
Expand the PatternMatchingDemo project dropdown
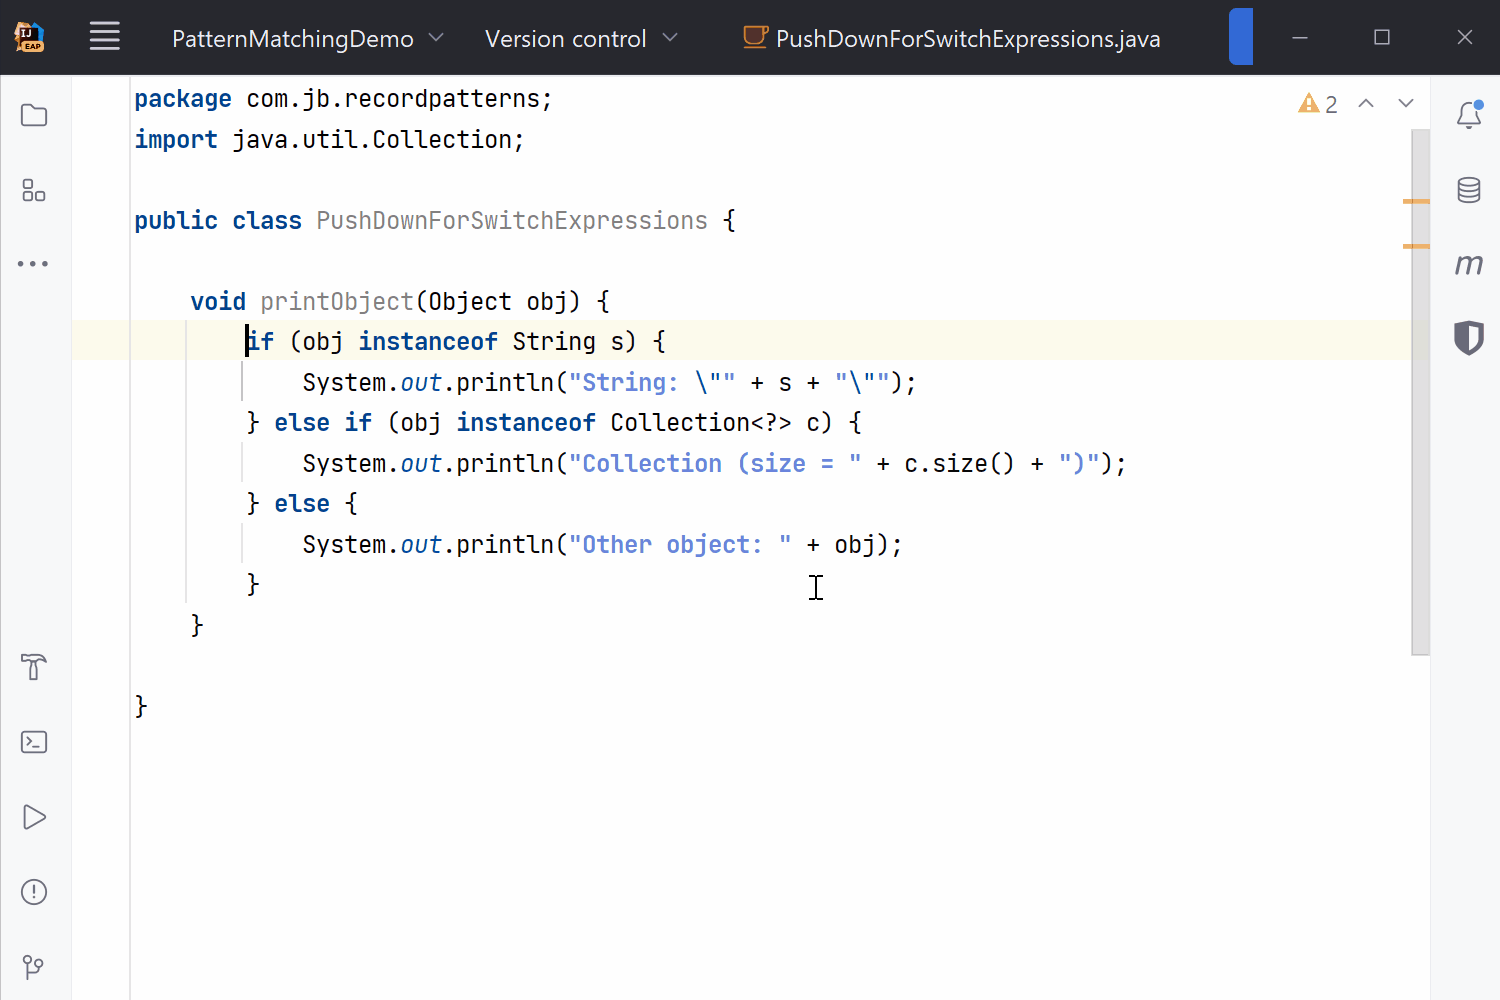[x=305, y=38]
